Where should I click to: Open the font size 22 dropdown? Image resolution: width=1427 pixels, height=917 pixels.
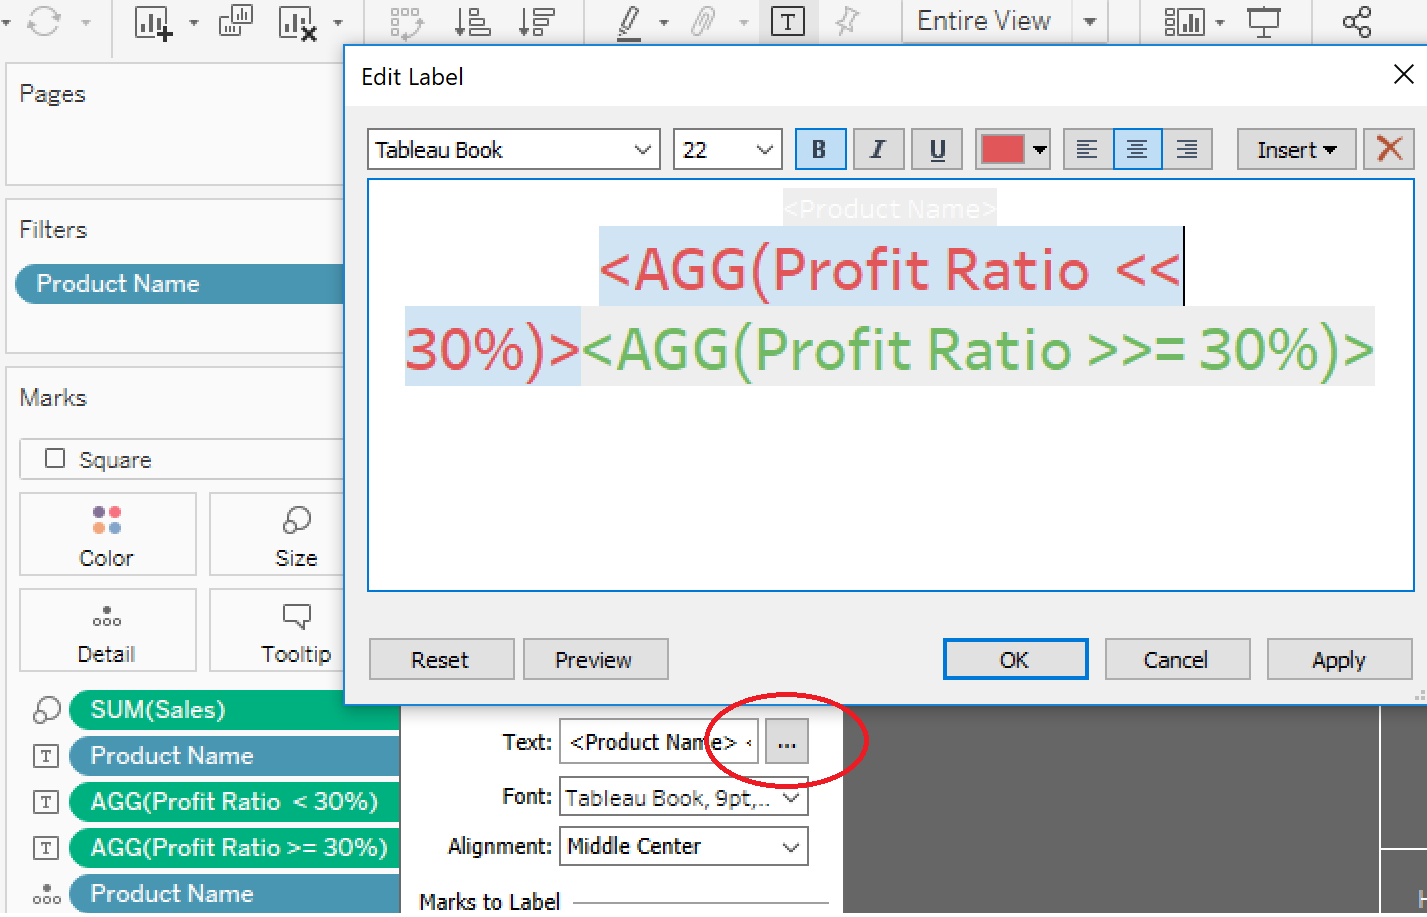click(727, 149)
